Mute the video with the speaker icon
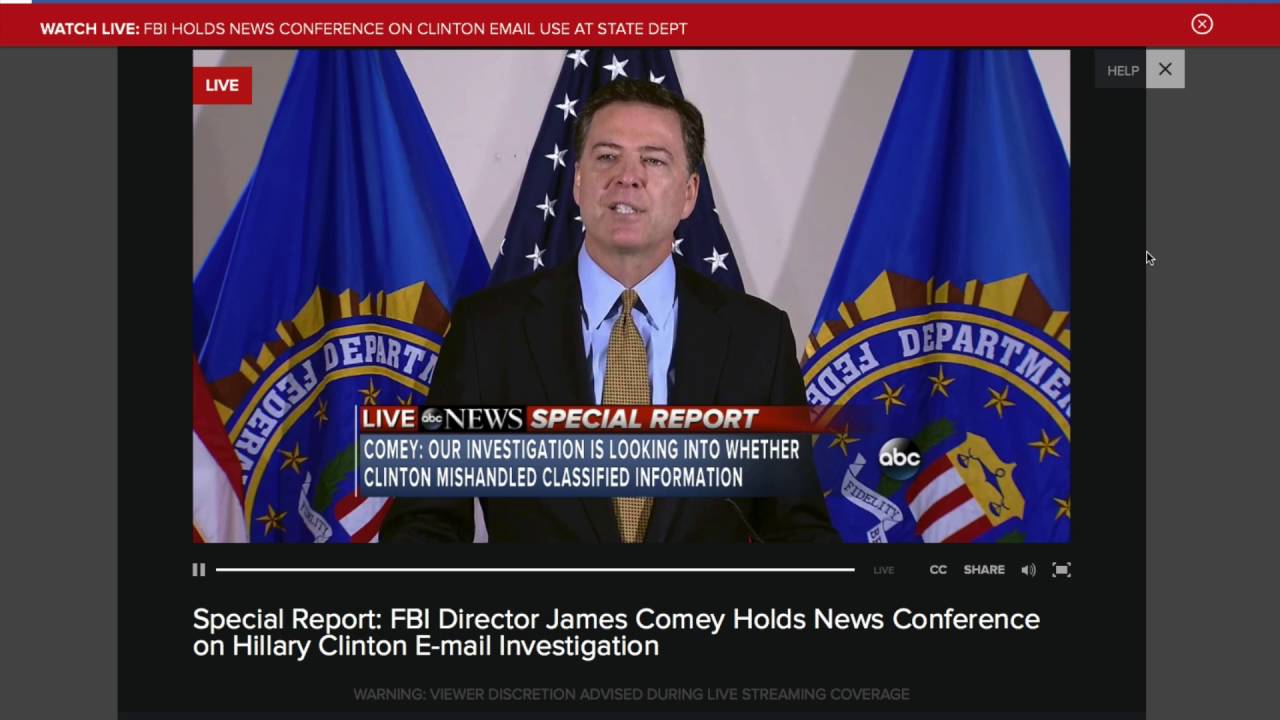 [1028, 570]
